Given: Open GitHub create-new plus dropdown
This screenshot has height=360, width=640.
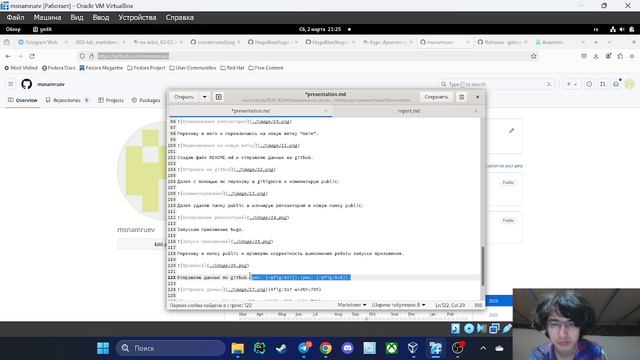Looking at the screenshot, I should point(571,84).
